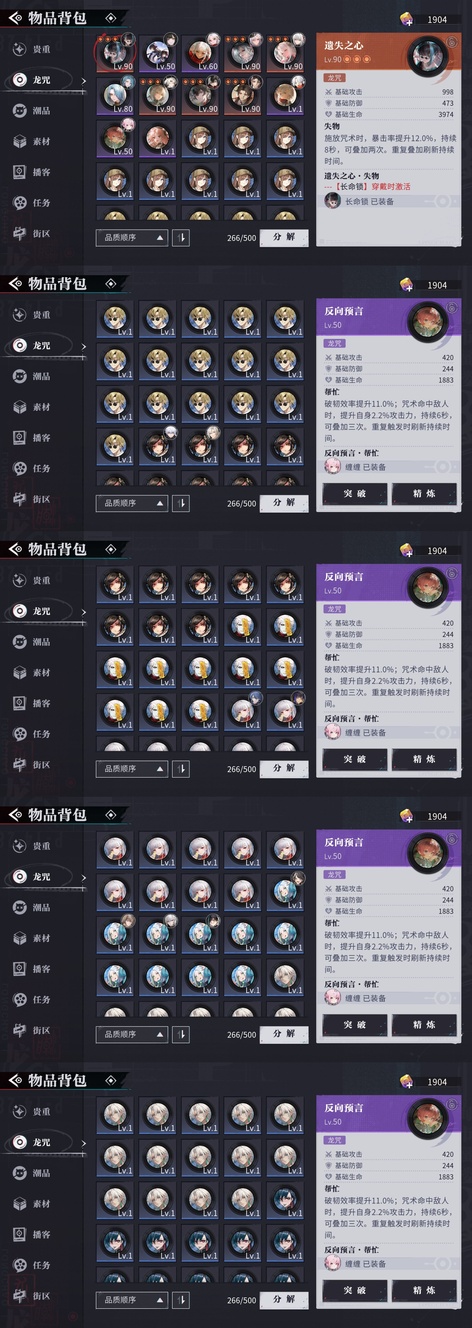Image resolution: width=472 pixels, height=1328 pixels.
Task: Click the 精炼 button in the second view
Action: coord(424,494)
